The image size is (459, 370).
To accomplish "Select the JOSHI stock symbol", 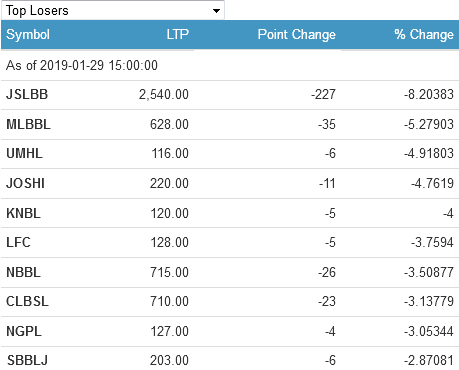I will coord(25,183).
